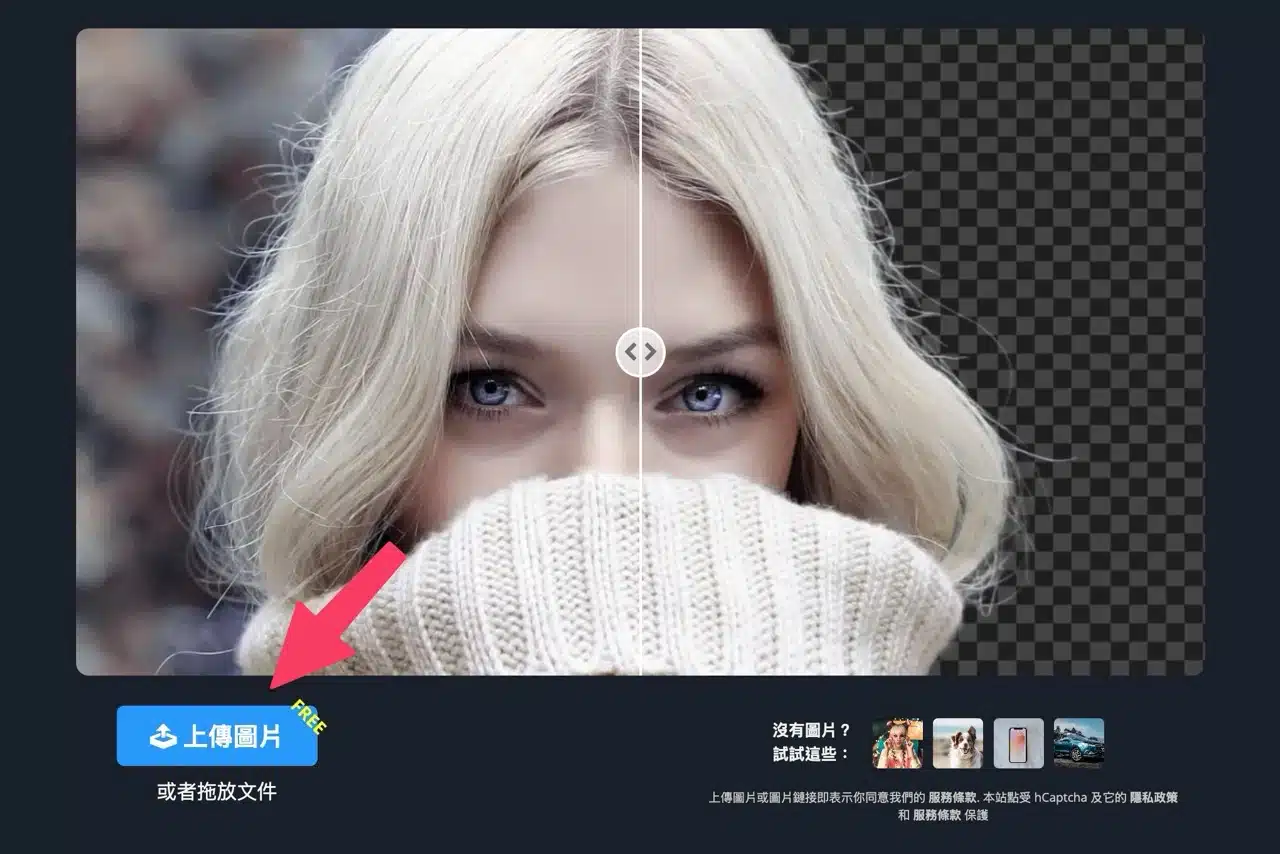Screen dimensions: 1280x854
Task: Click the yellow FREE badge on the upload button
Action: point(308,717)
